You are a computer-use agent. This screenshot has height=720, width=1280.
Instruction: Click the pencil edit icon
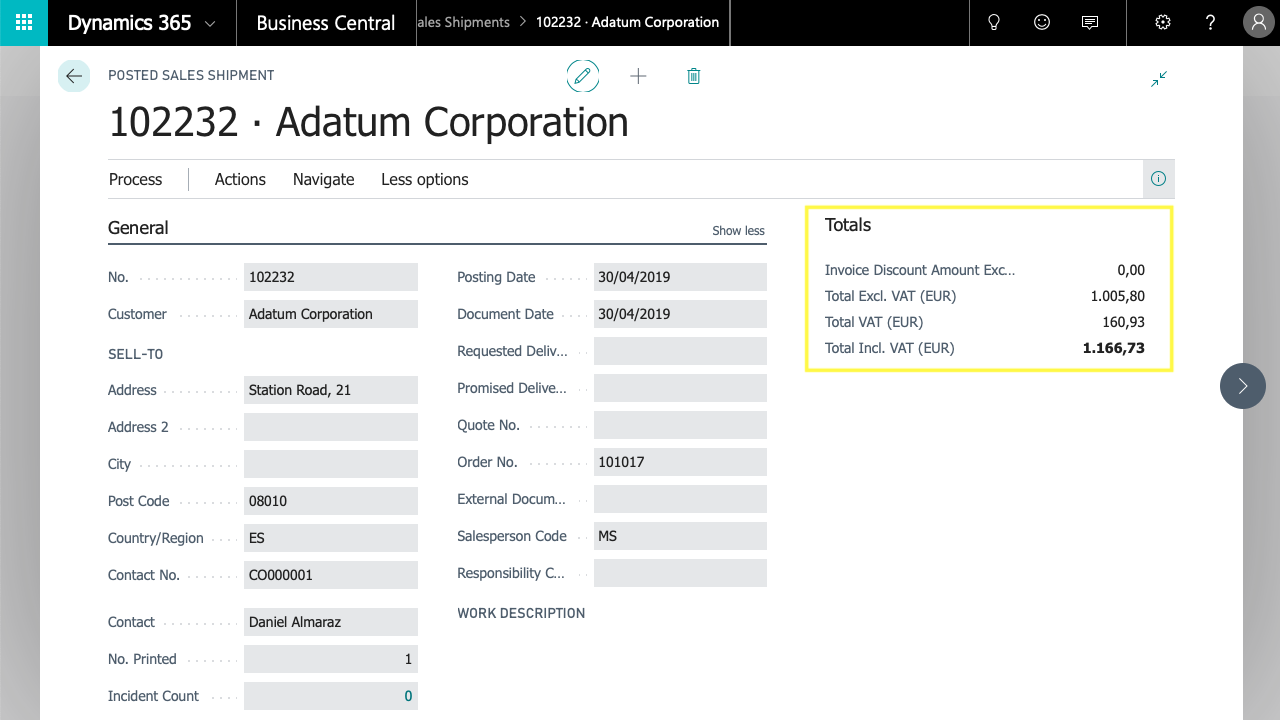pos(583,76)
